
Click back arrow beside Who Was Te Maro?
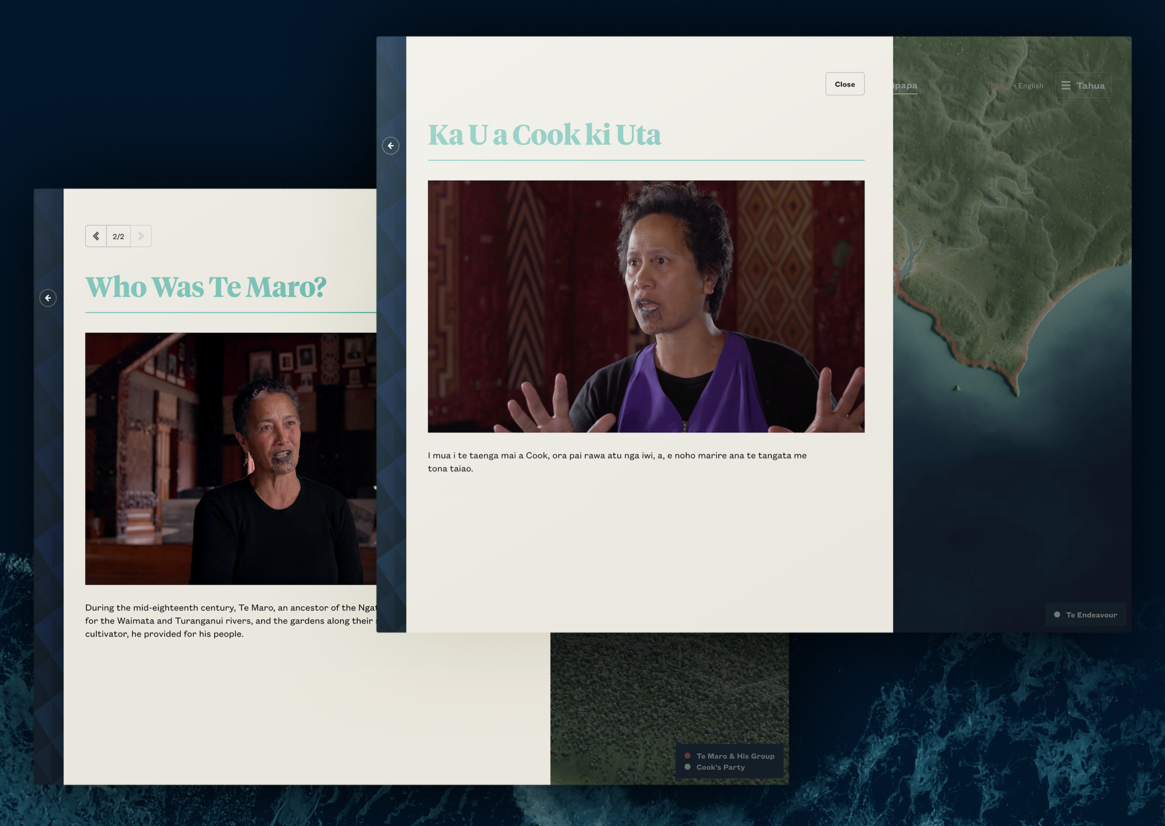click(x=48, y=298)
